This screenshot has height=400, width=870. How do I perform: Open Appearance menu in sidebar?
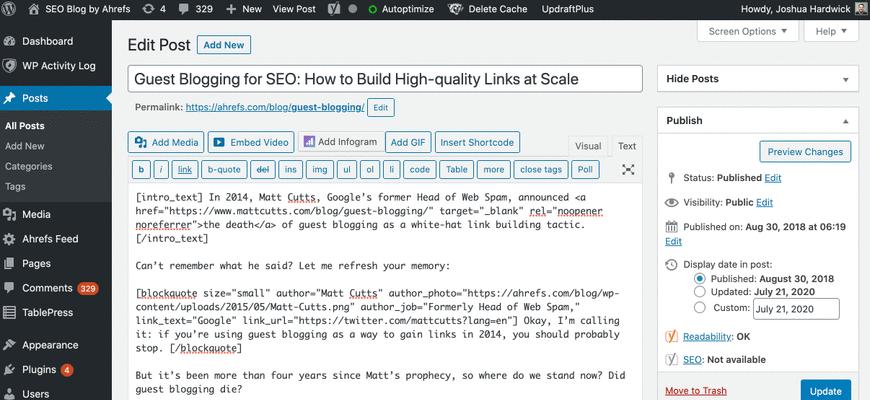pyautogui.click(x=49, y=345)
